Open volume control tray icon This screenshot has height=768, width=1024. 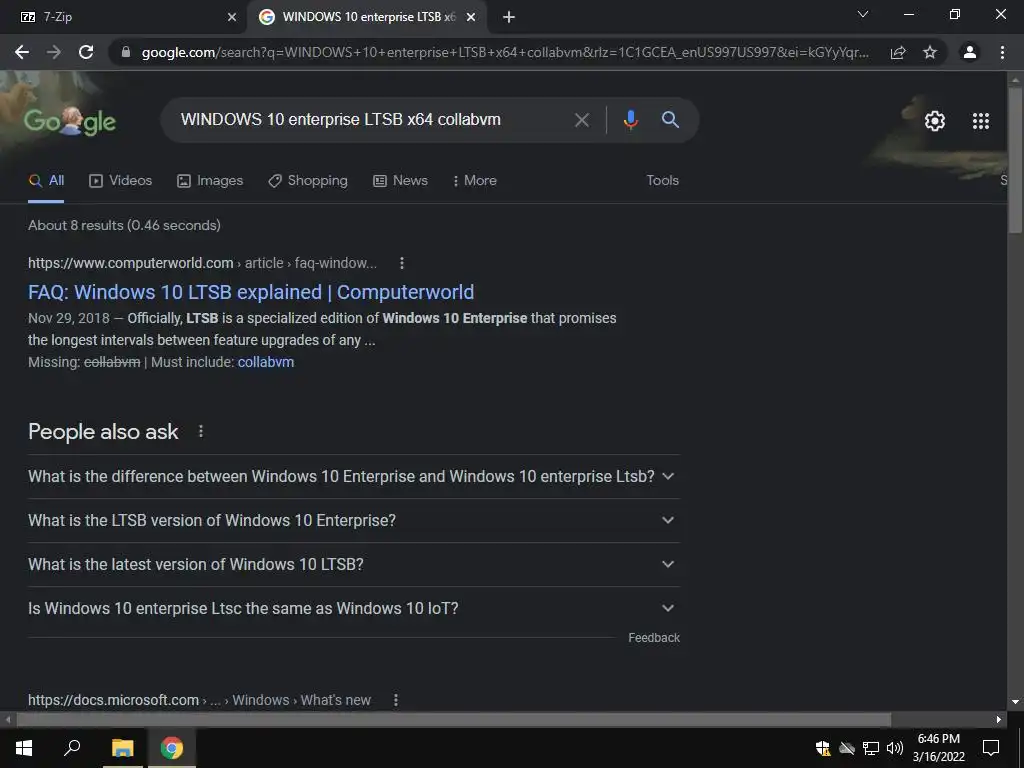pyautogui.click(x=894, y=748)
